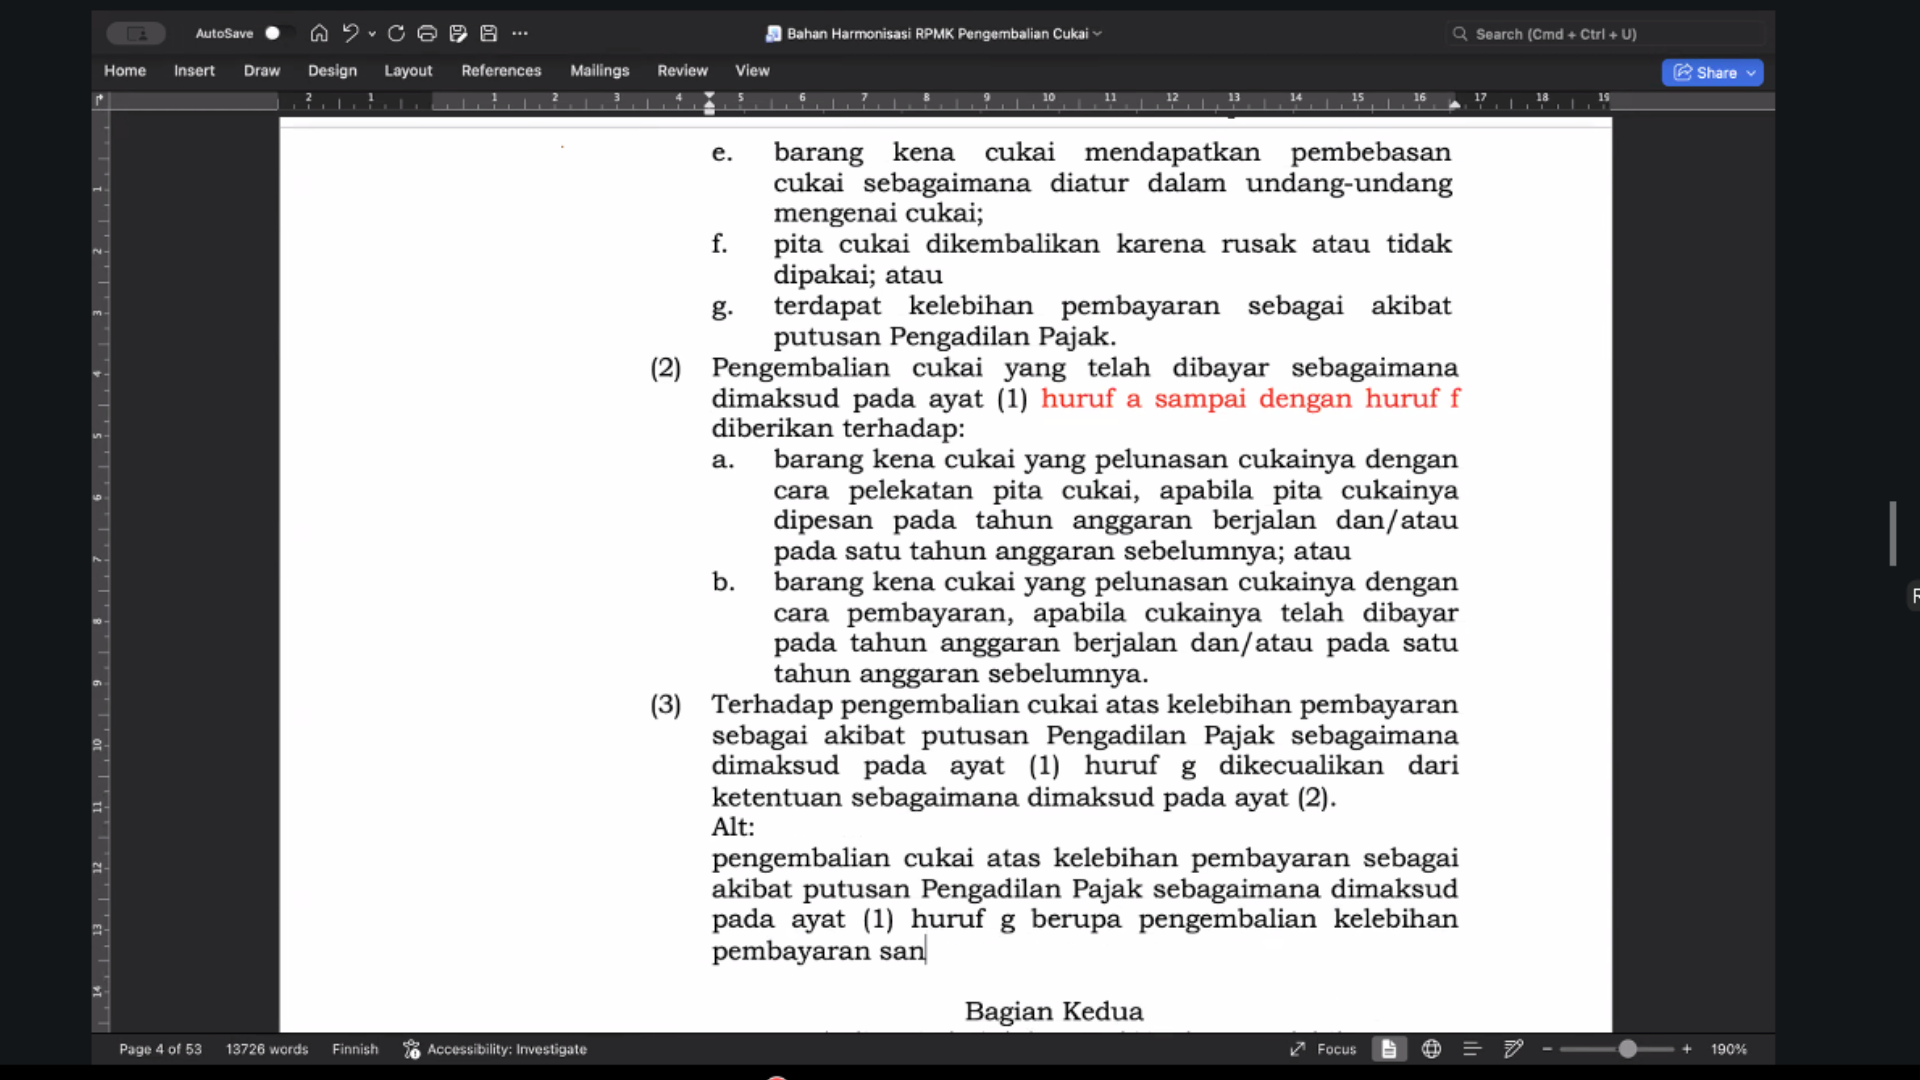Open the Accessibility: Investigate checker

click(x=495, y=1049)
